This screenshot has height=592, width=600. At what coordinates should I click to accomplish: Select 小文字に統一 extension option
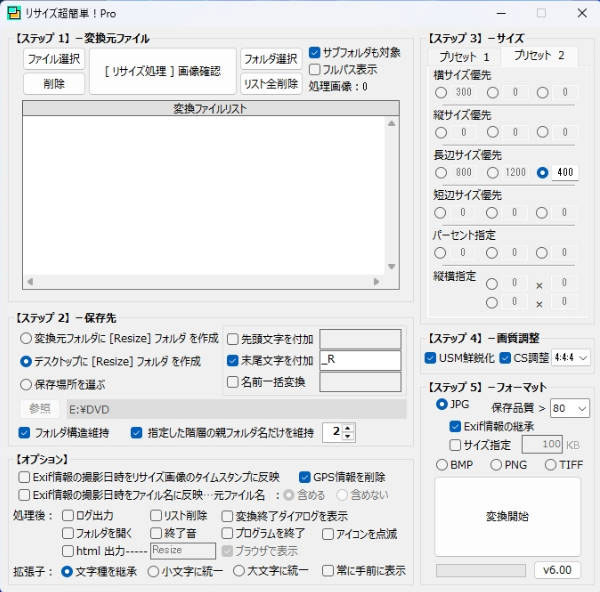click(153, 572)
